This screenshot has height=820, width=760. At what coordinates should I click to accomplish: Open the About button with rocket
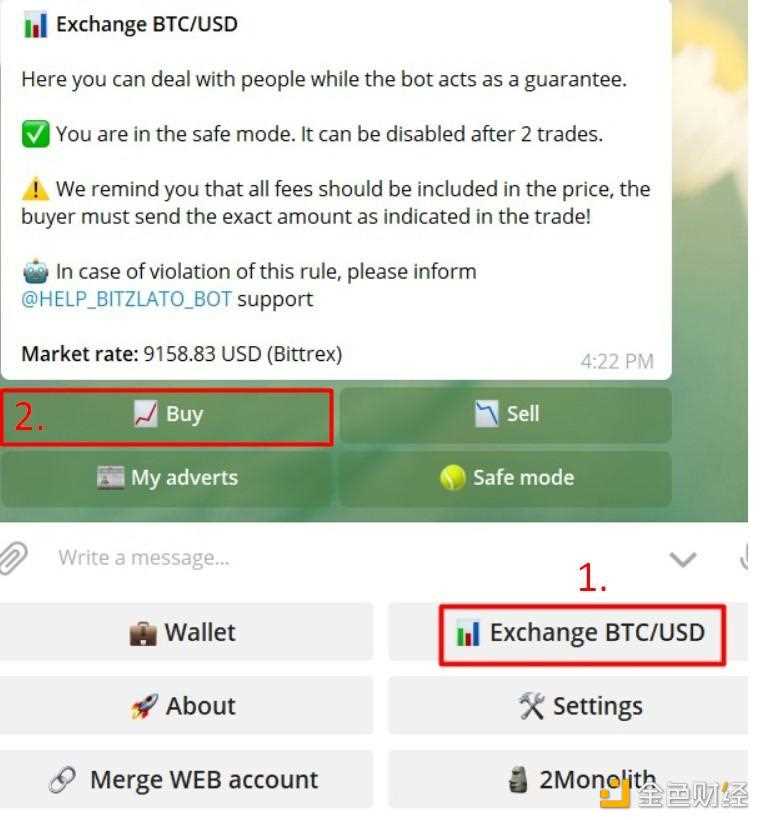point(186,705)
